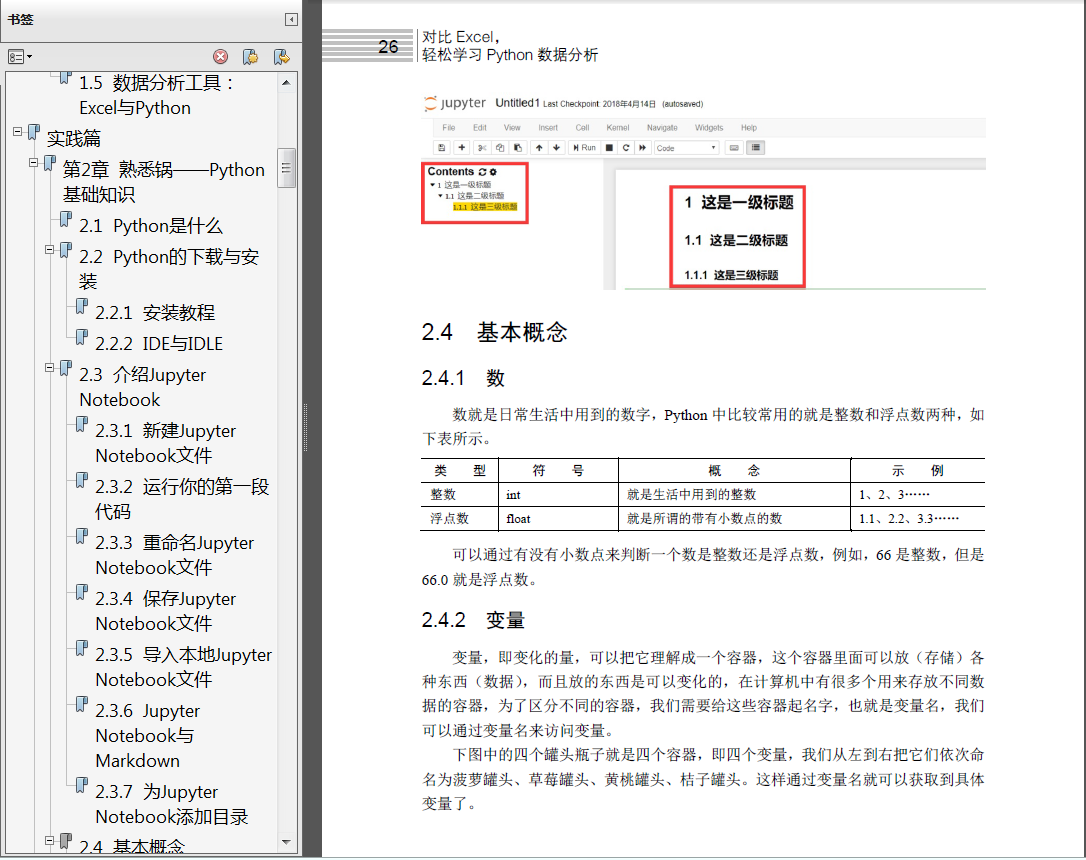This screenshot has width=1086, height=860.
Task: Create a new bookmark
Action: point(251,57)
